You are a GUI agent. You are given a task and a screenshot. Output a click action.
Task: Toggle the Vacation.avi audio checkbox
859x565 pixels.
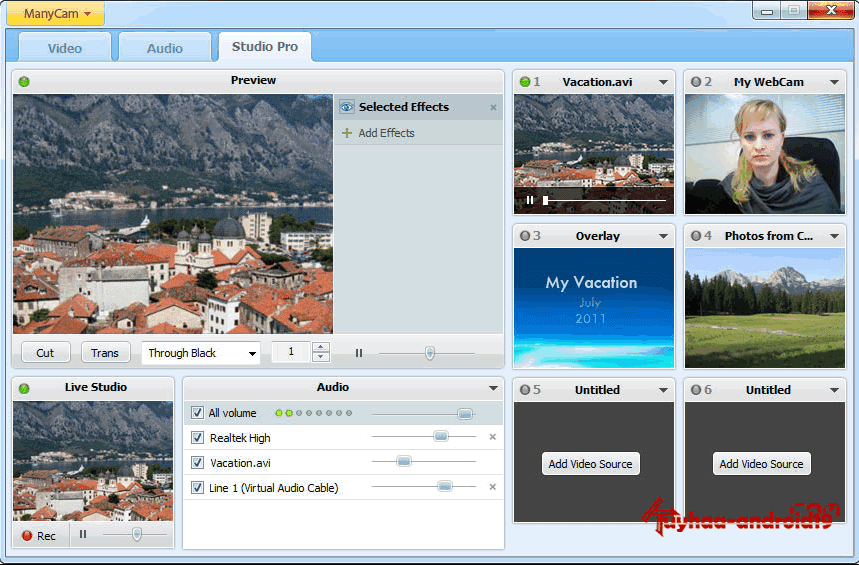(197, 463)
